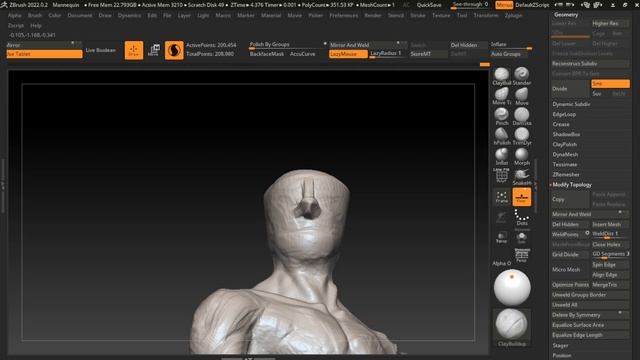The image size is (640, 360).
Task: Toggle the Floor grid button
Action: click(522, 197)
